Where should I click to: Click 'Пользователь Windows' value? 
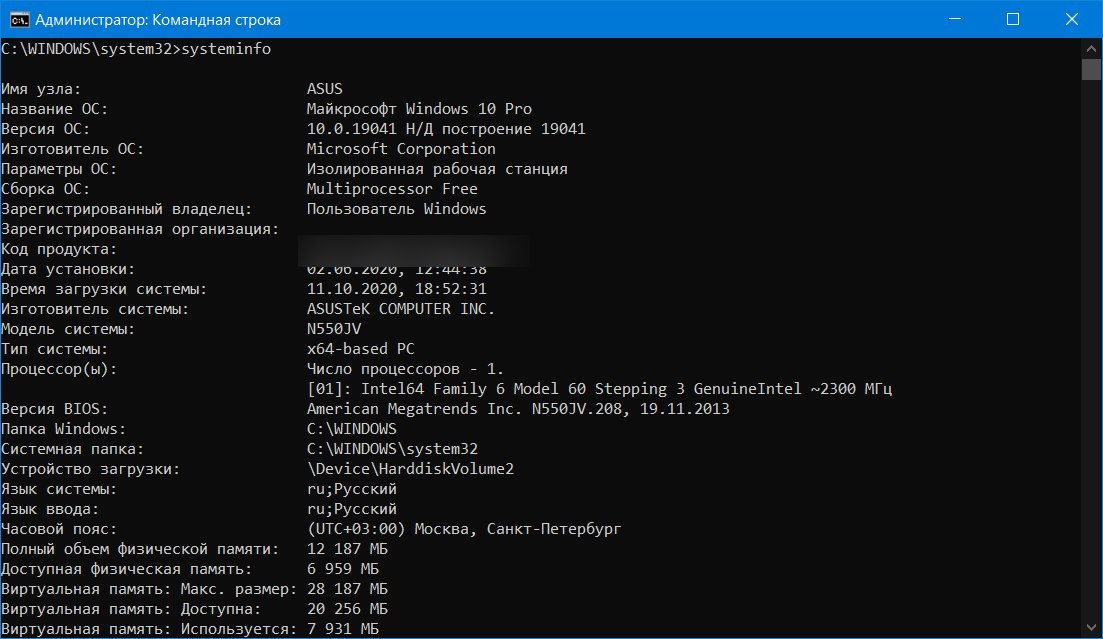pyautogui.click(x=396, y=209)
